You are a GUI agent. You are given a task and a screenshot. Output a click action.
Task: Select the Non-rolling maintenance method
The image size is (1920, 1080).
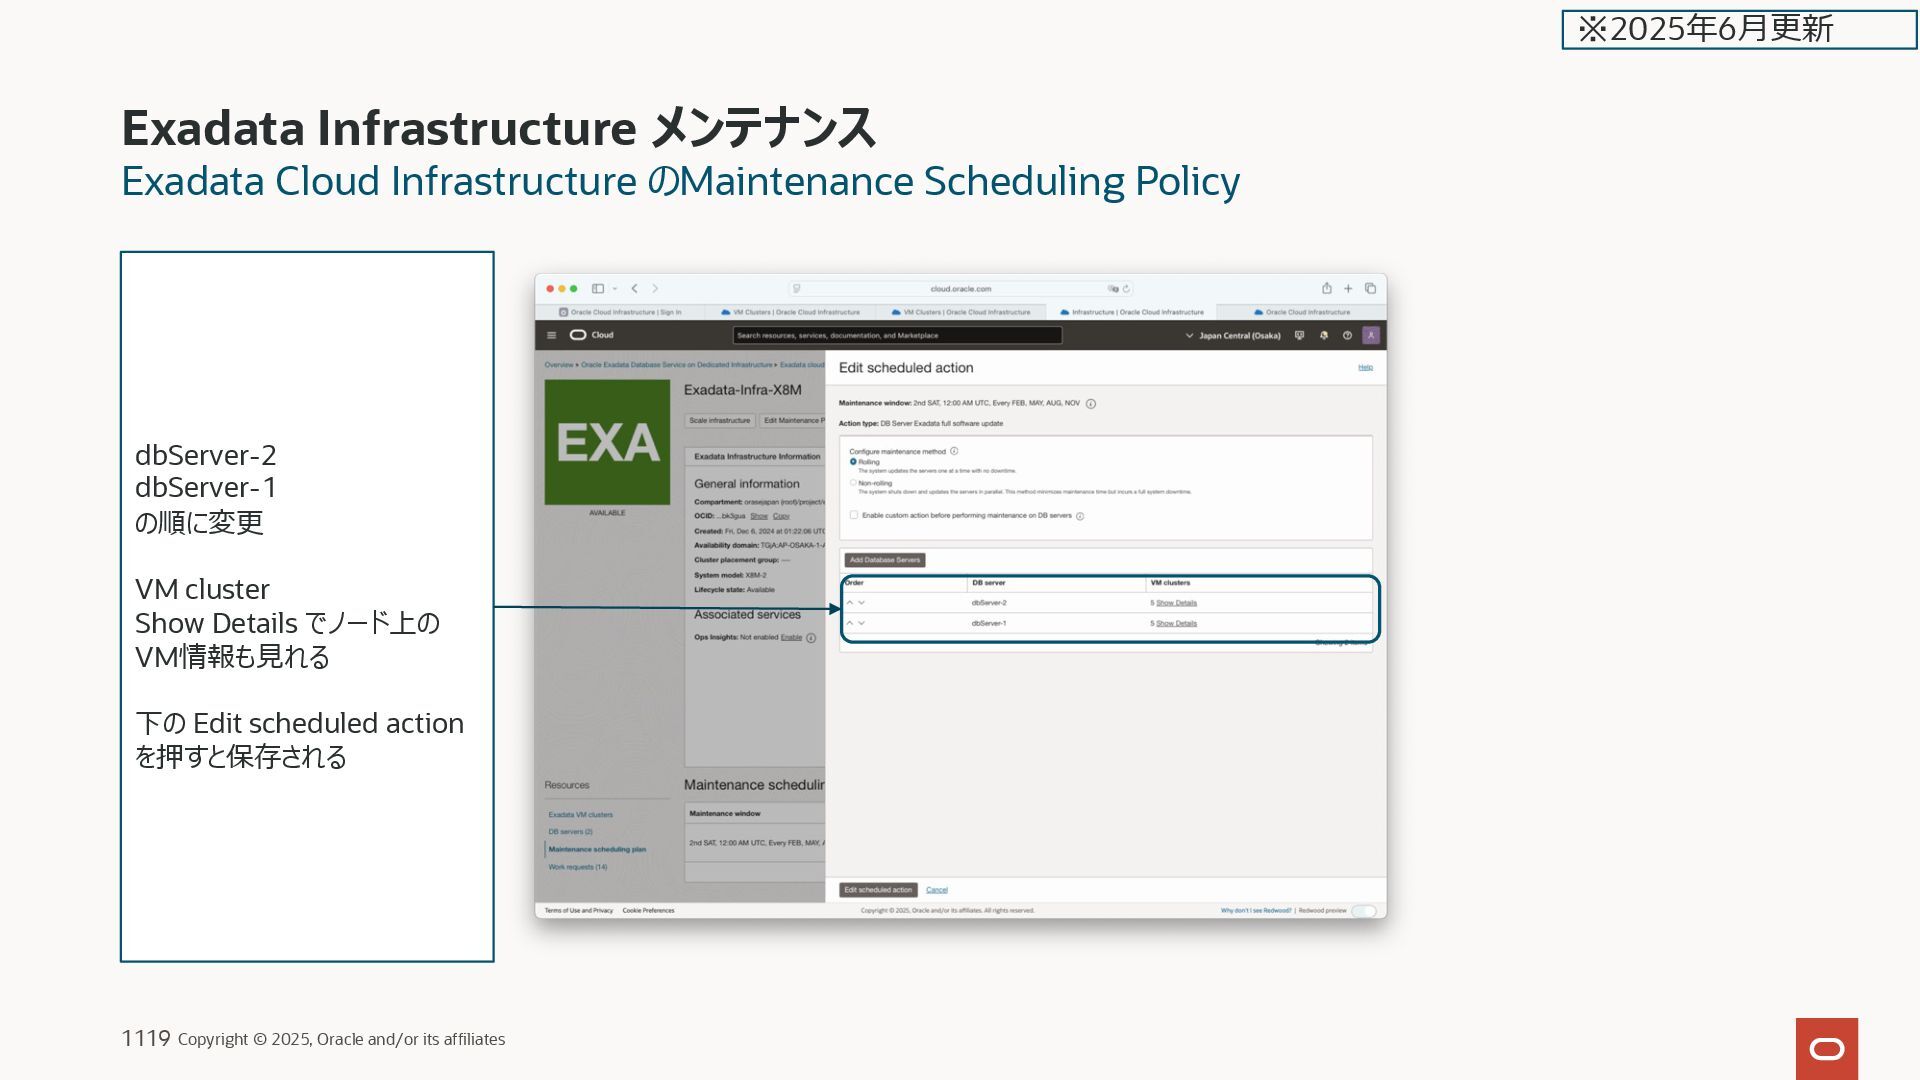pyautogui.click(x=853, y=483)
